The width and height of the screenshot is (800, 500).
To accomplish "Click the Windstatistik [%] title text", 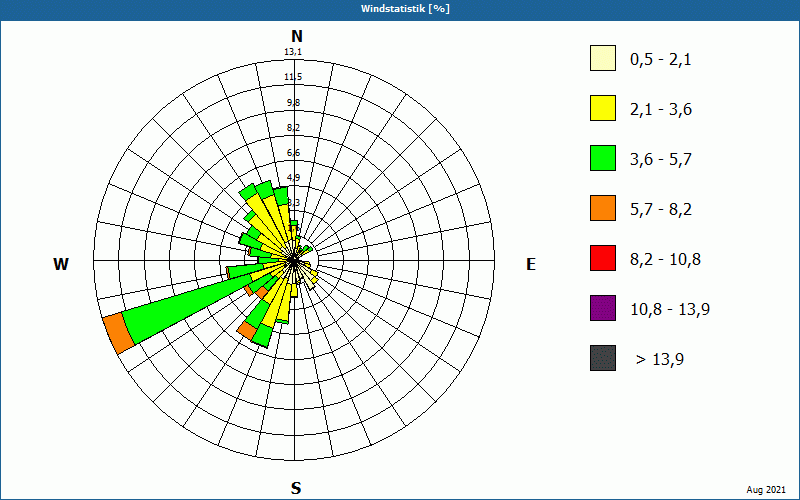I will (x=405, y=9).
